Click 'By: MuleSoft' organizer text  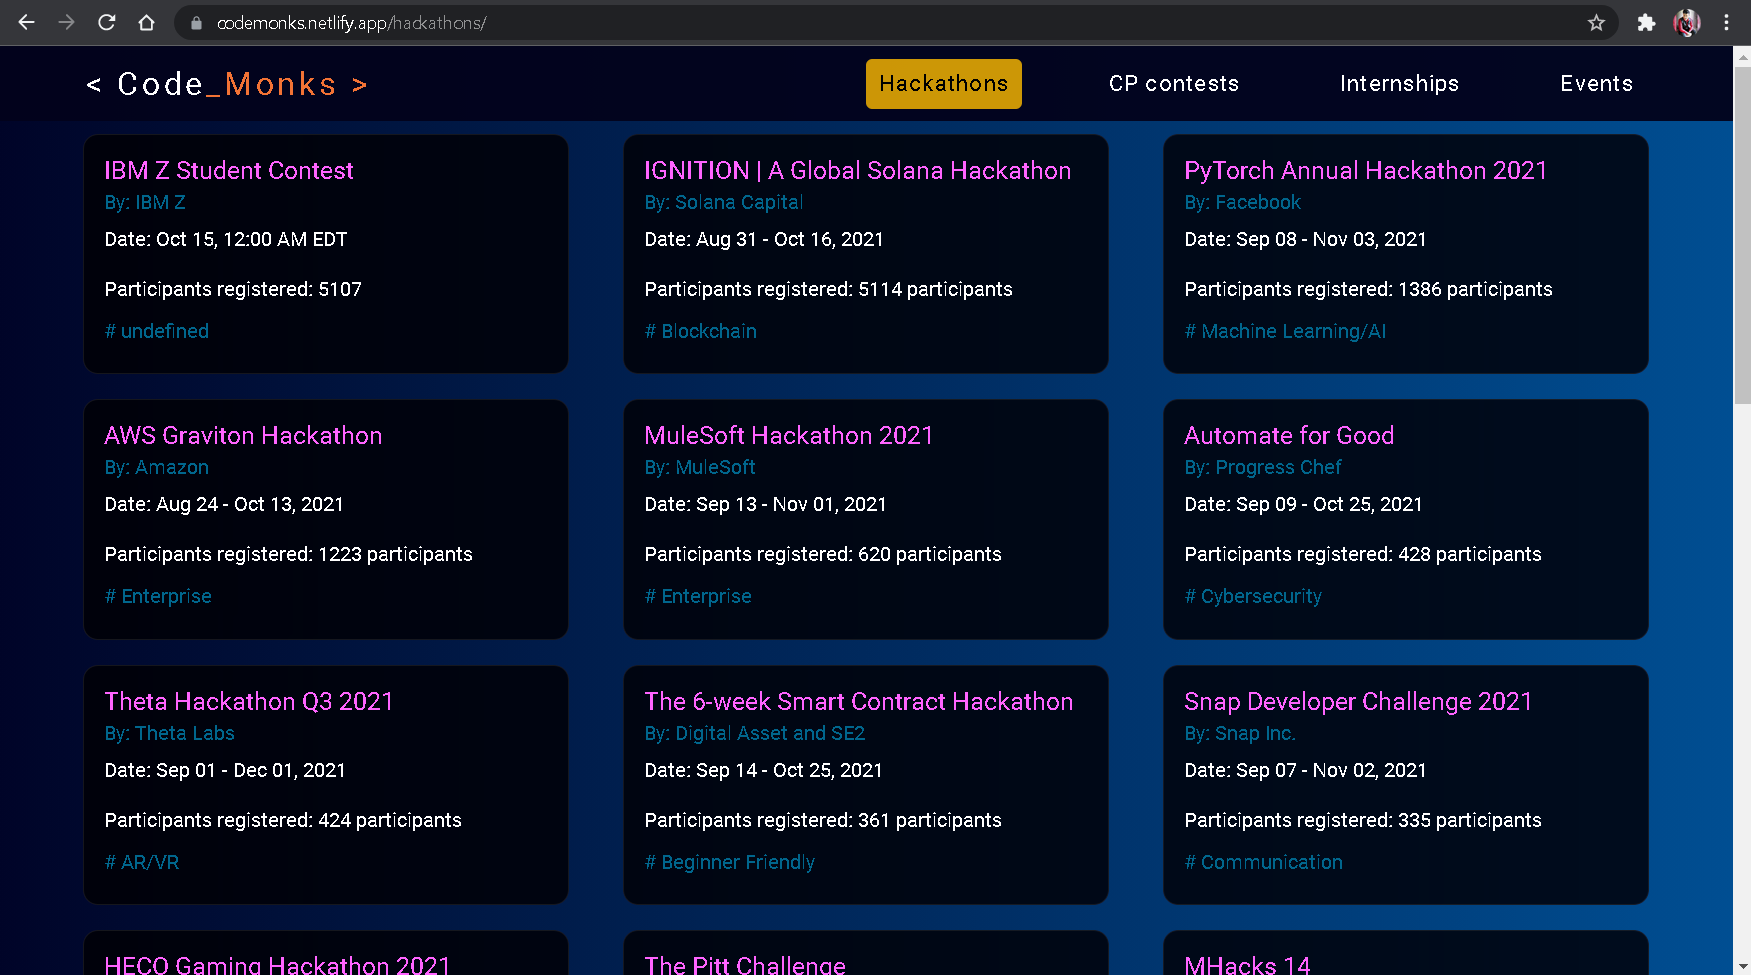click(700, 468)
